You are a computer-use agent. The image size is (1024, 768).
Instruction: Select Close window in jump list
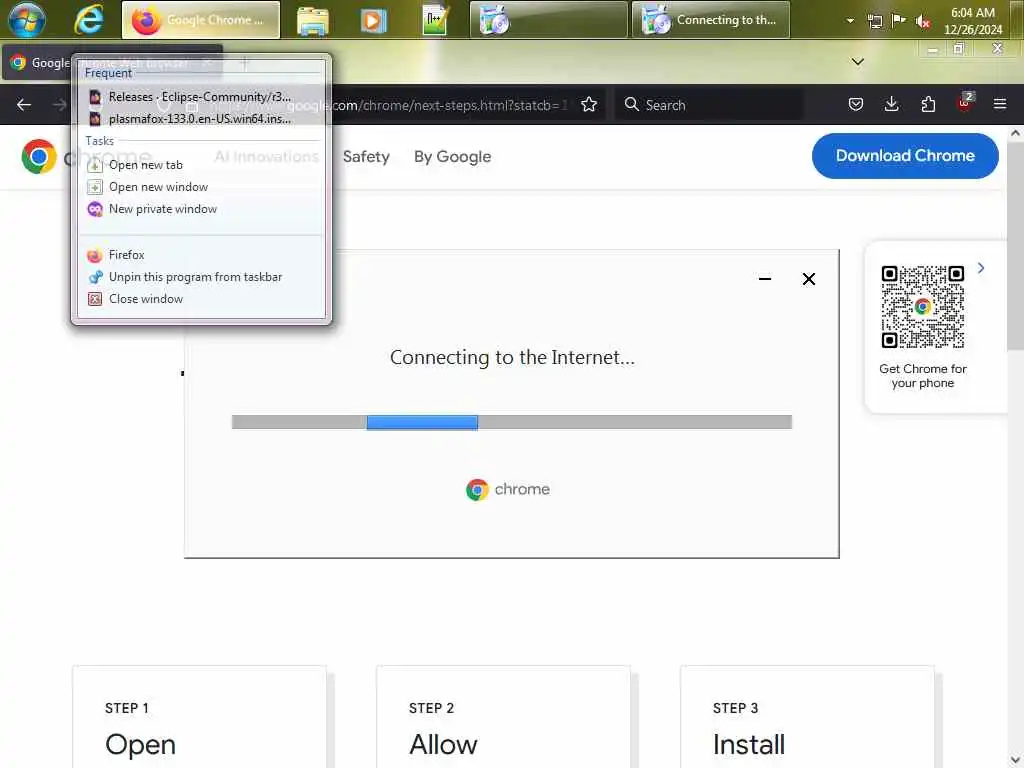200,299
